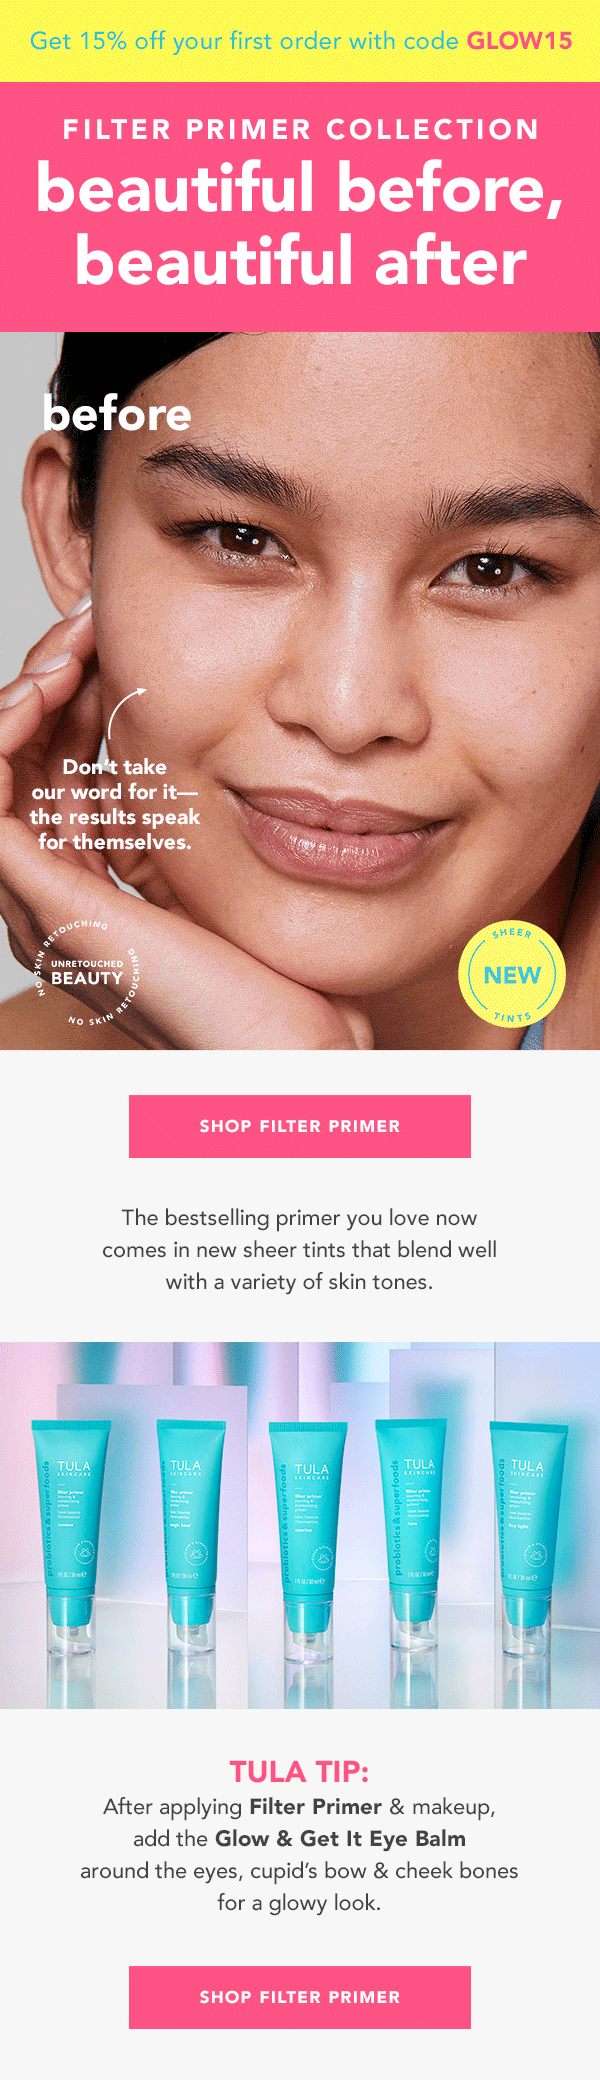The height and width of the screenshot is (2080, 600).
Task: Select the first TULA primer tube
Action: coord(71,1536)
